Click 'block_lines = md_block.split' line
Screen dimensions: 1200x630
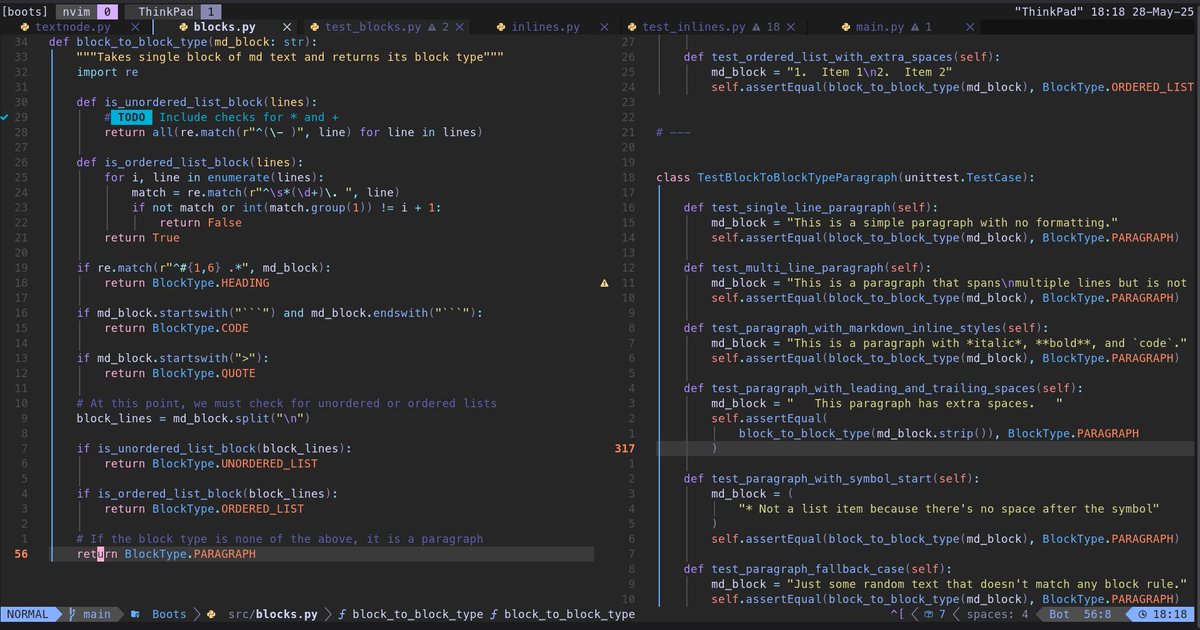click(193, 418)
